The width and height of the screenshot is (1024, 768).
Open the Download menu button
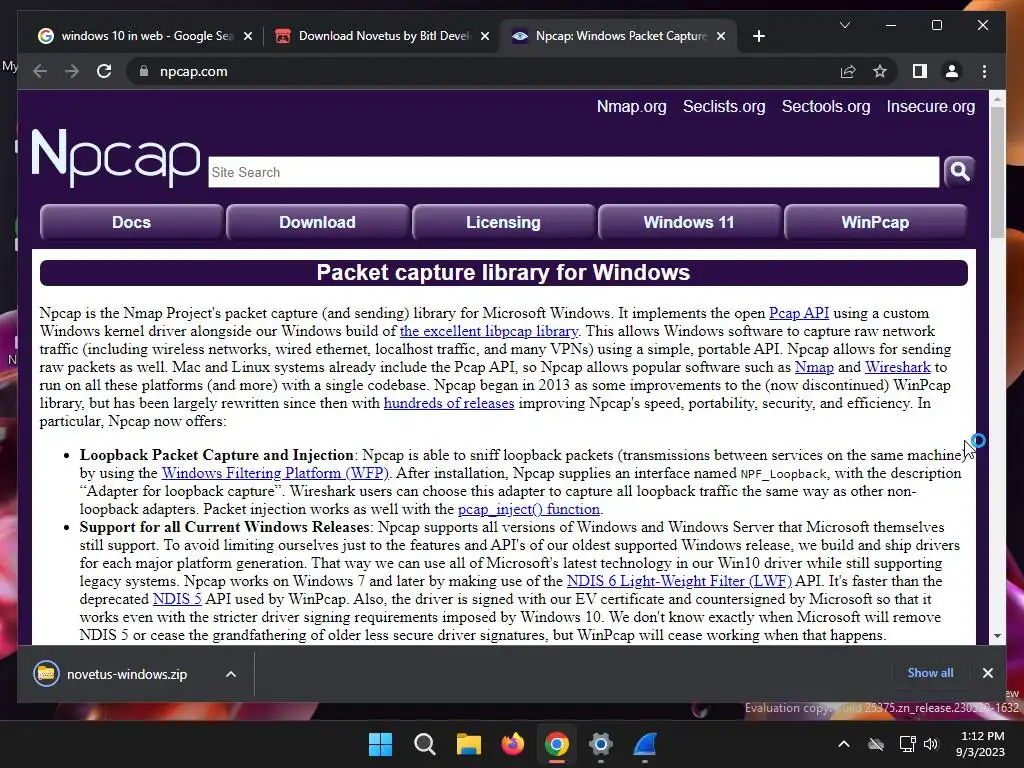(x=317, y=223)
